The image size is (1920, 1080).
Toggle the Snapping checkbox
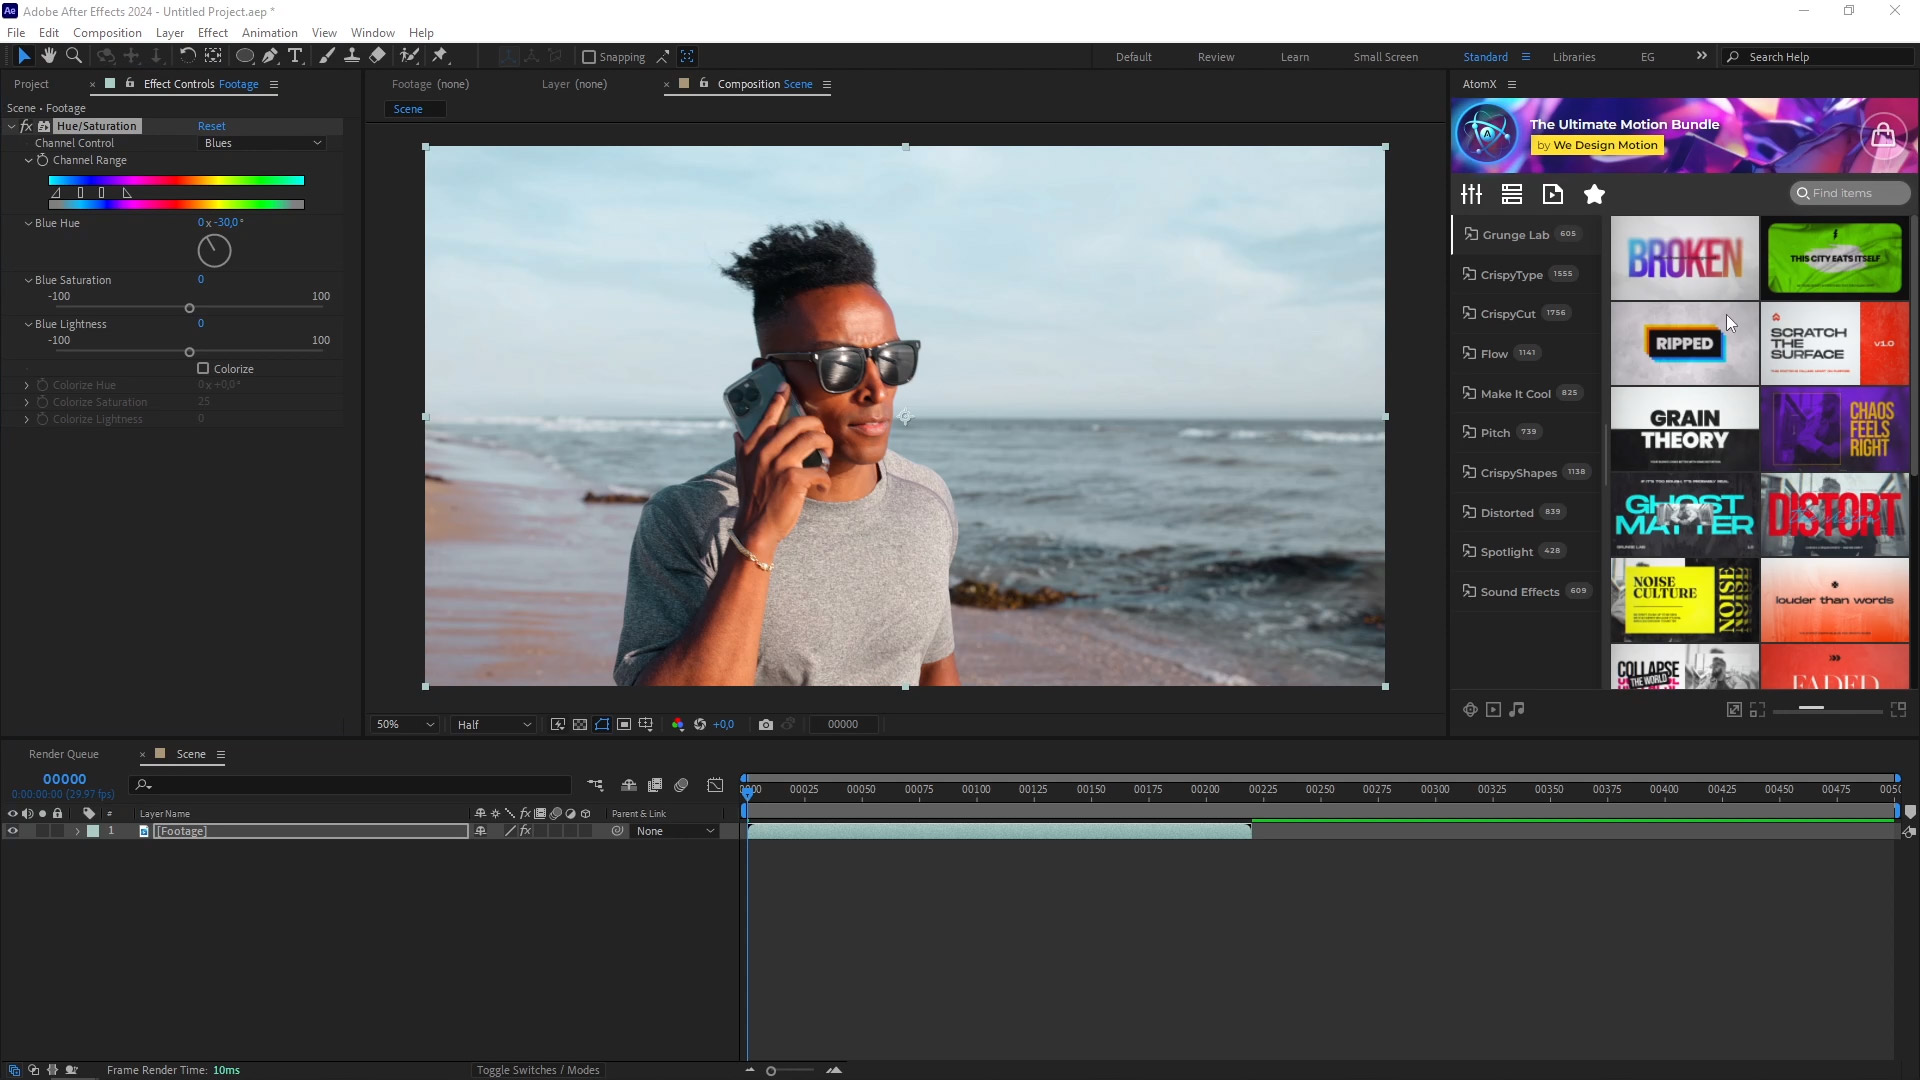589,57
